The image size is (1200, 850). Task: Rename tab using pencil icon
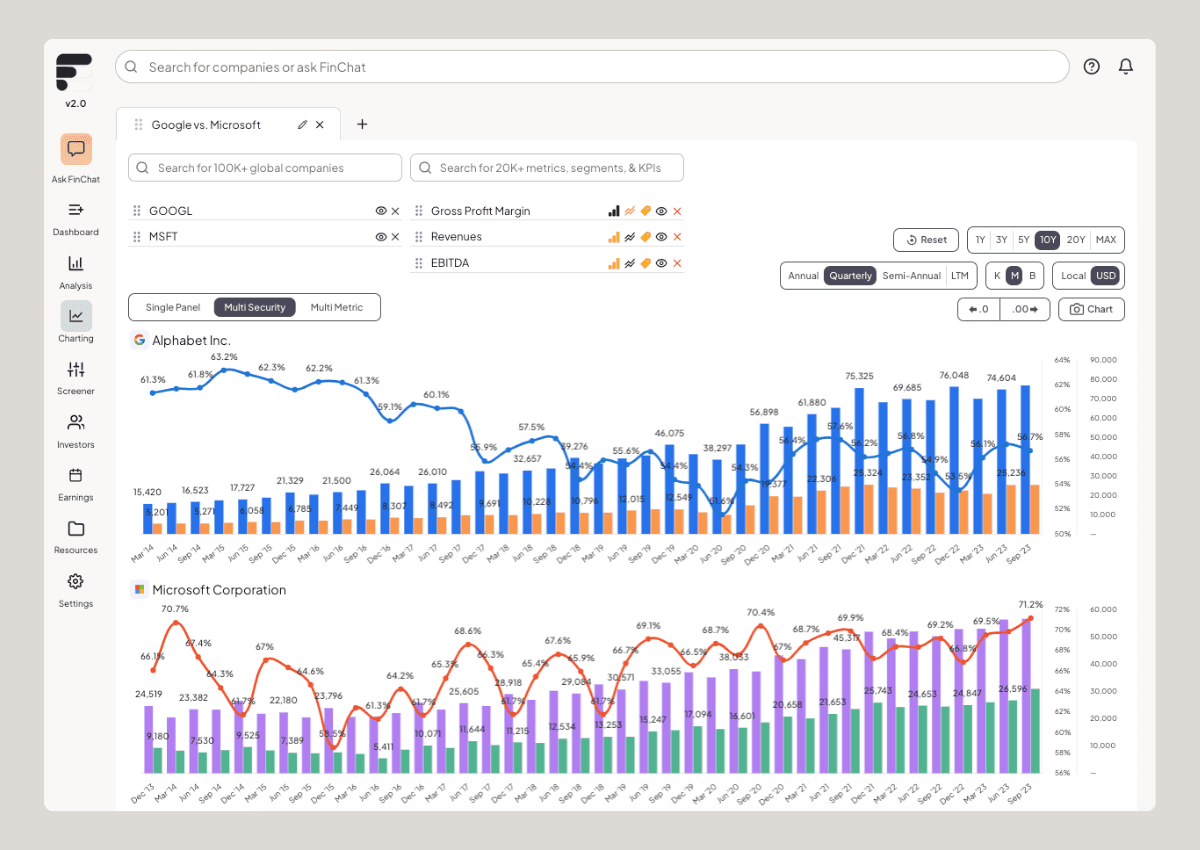click(x=302, y=125)
